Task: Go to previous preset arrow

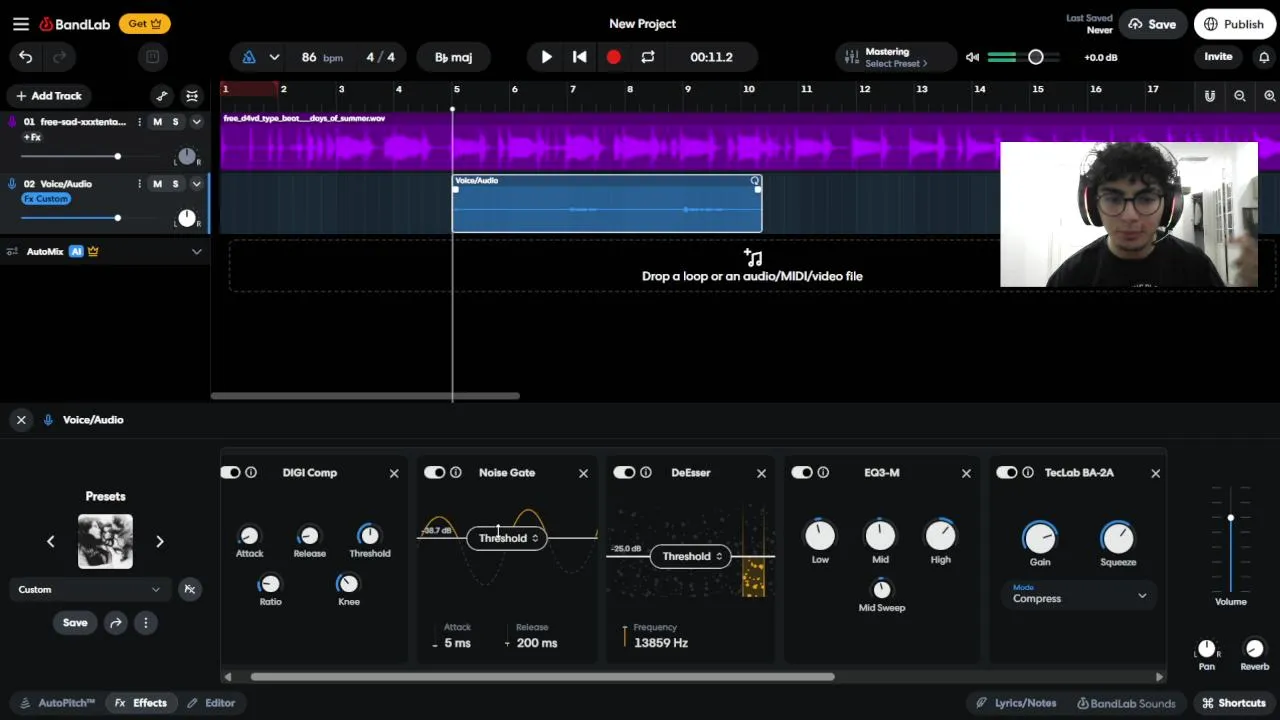Action: [51, 542]
